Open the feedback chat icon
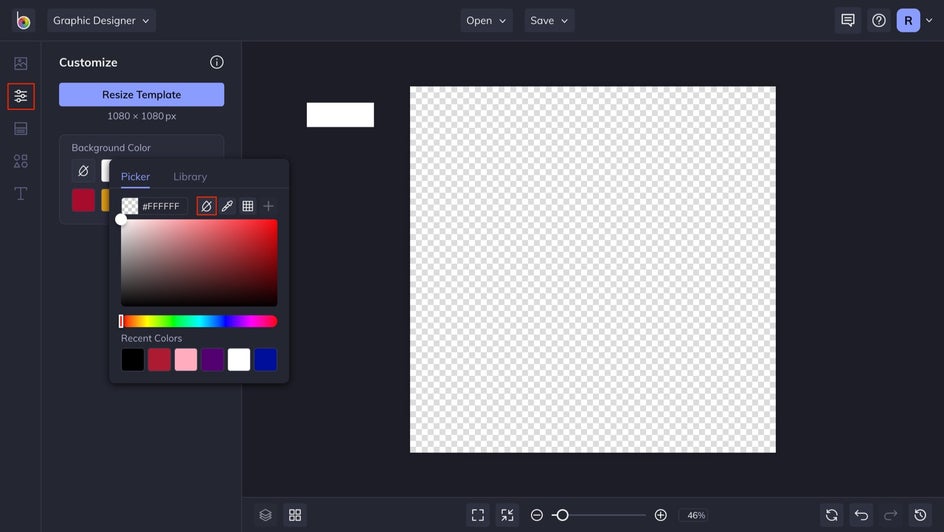Viewport: 944px width, 532px height. point(848,20)
